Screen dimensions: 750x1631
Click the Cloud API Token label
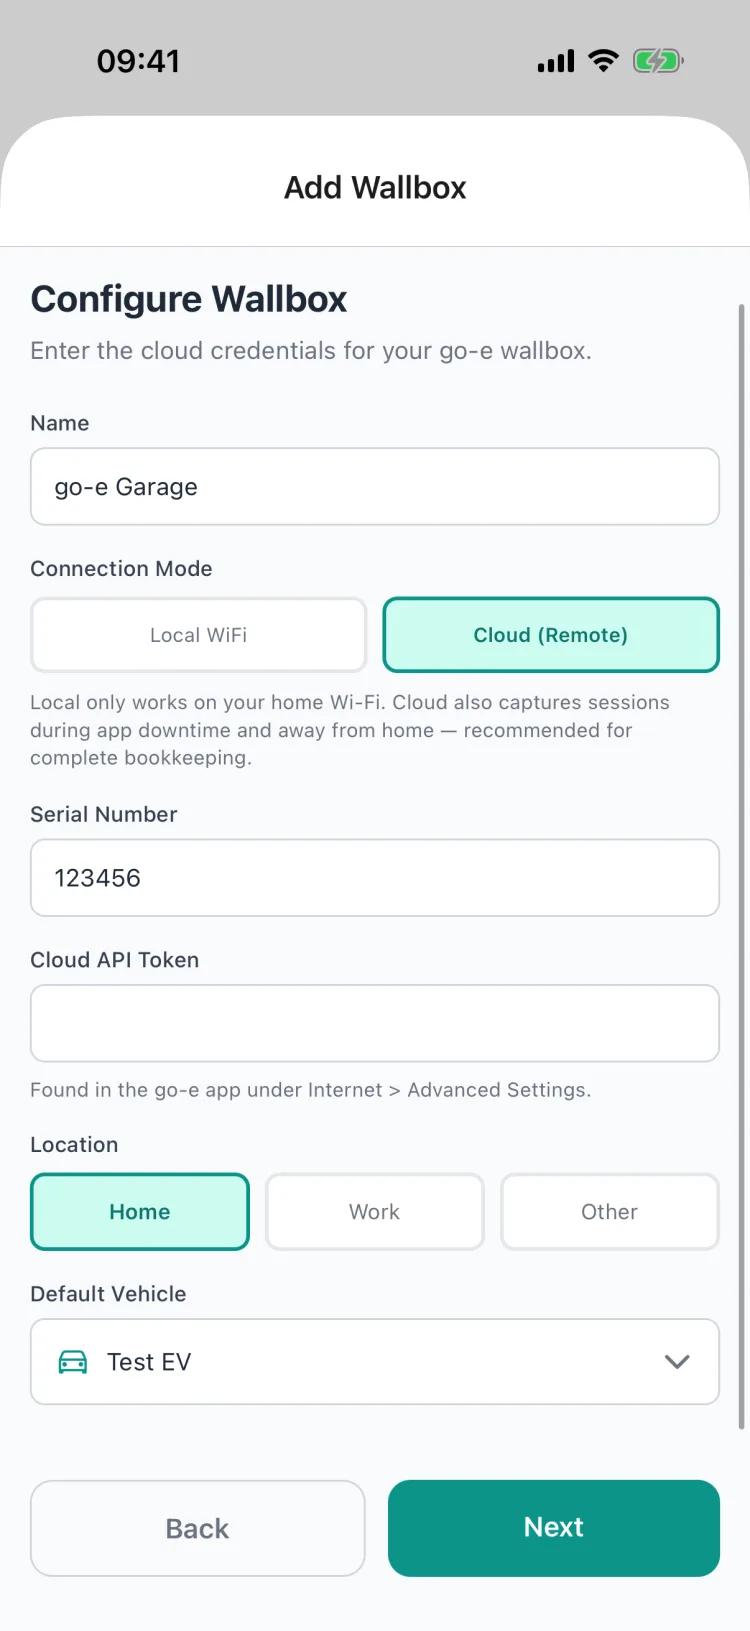[x=115, y=960]
